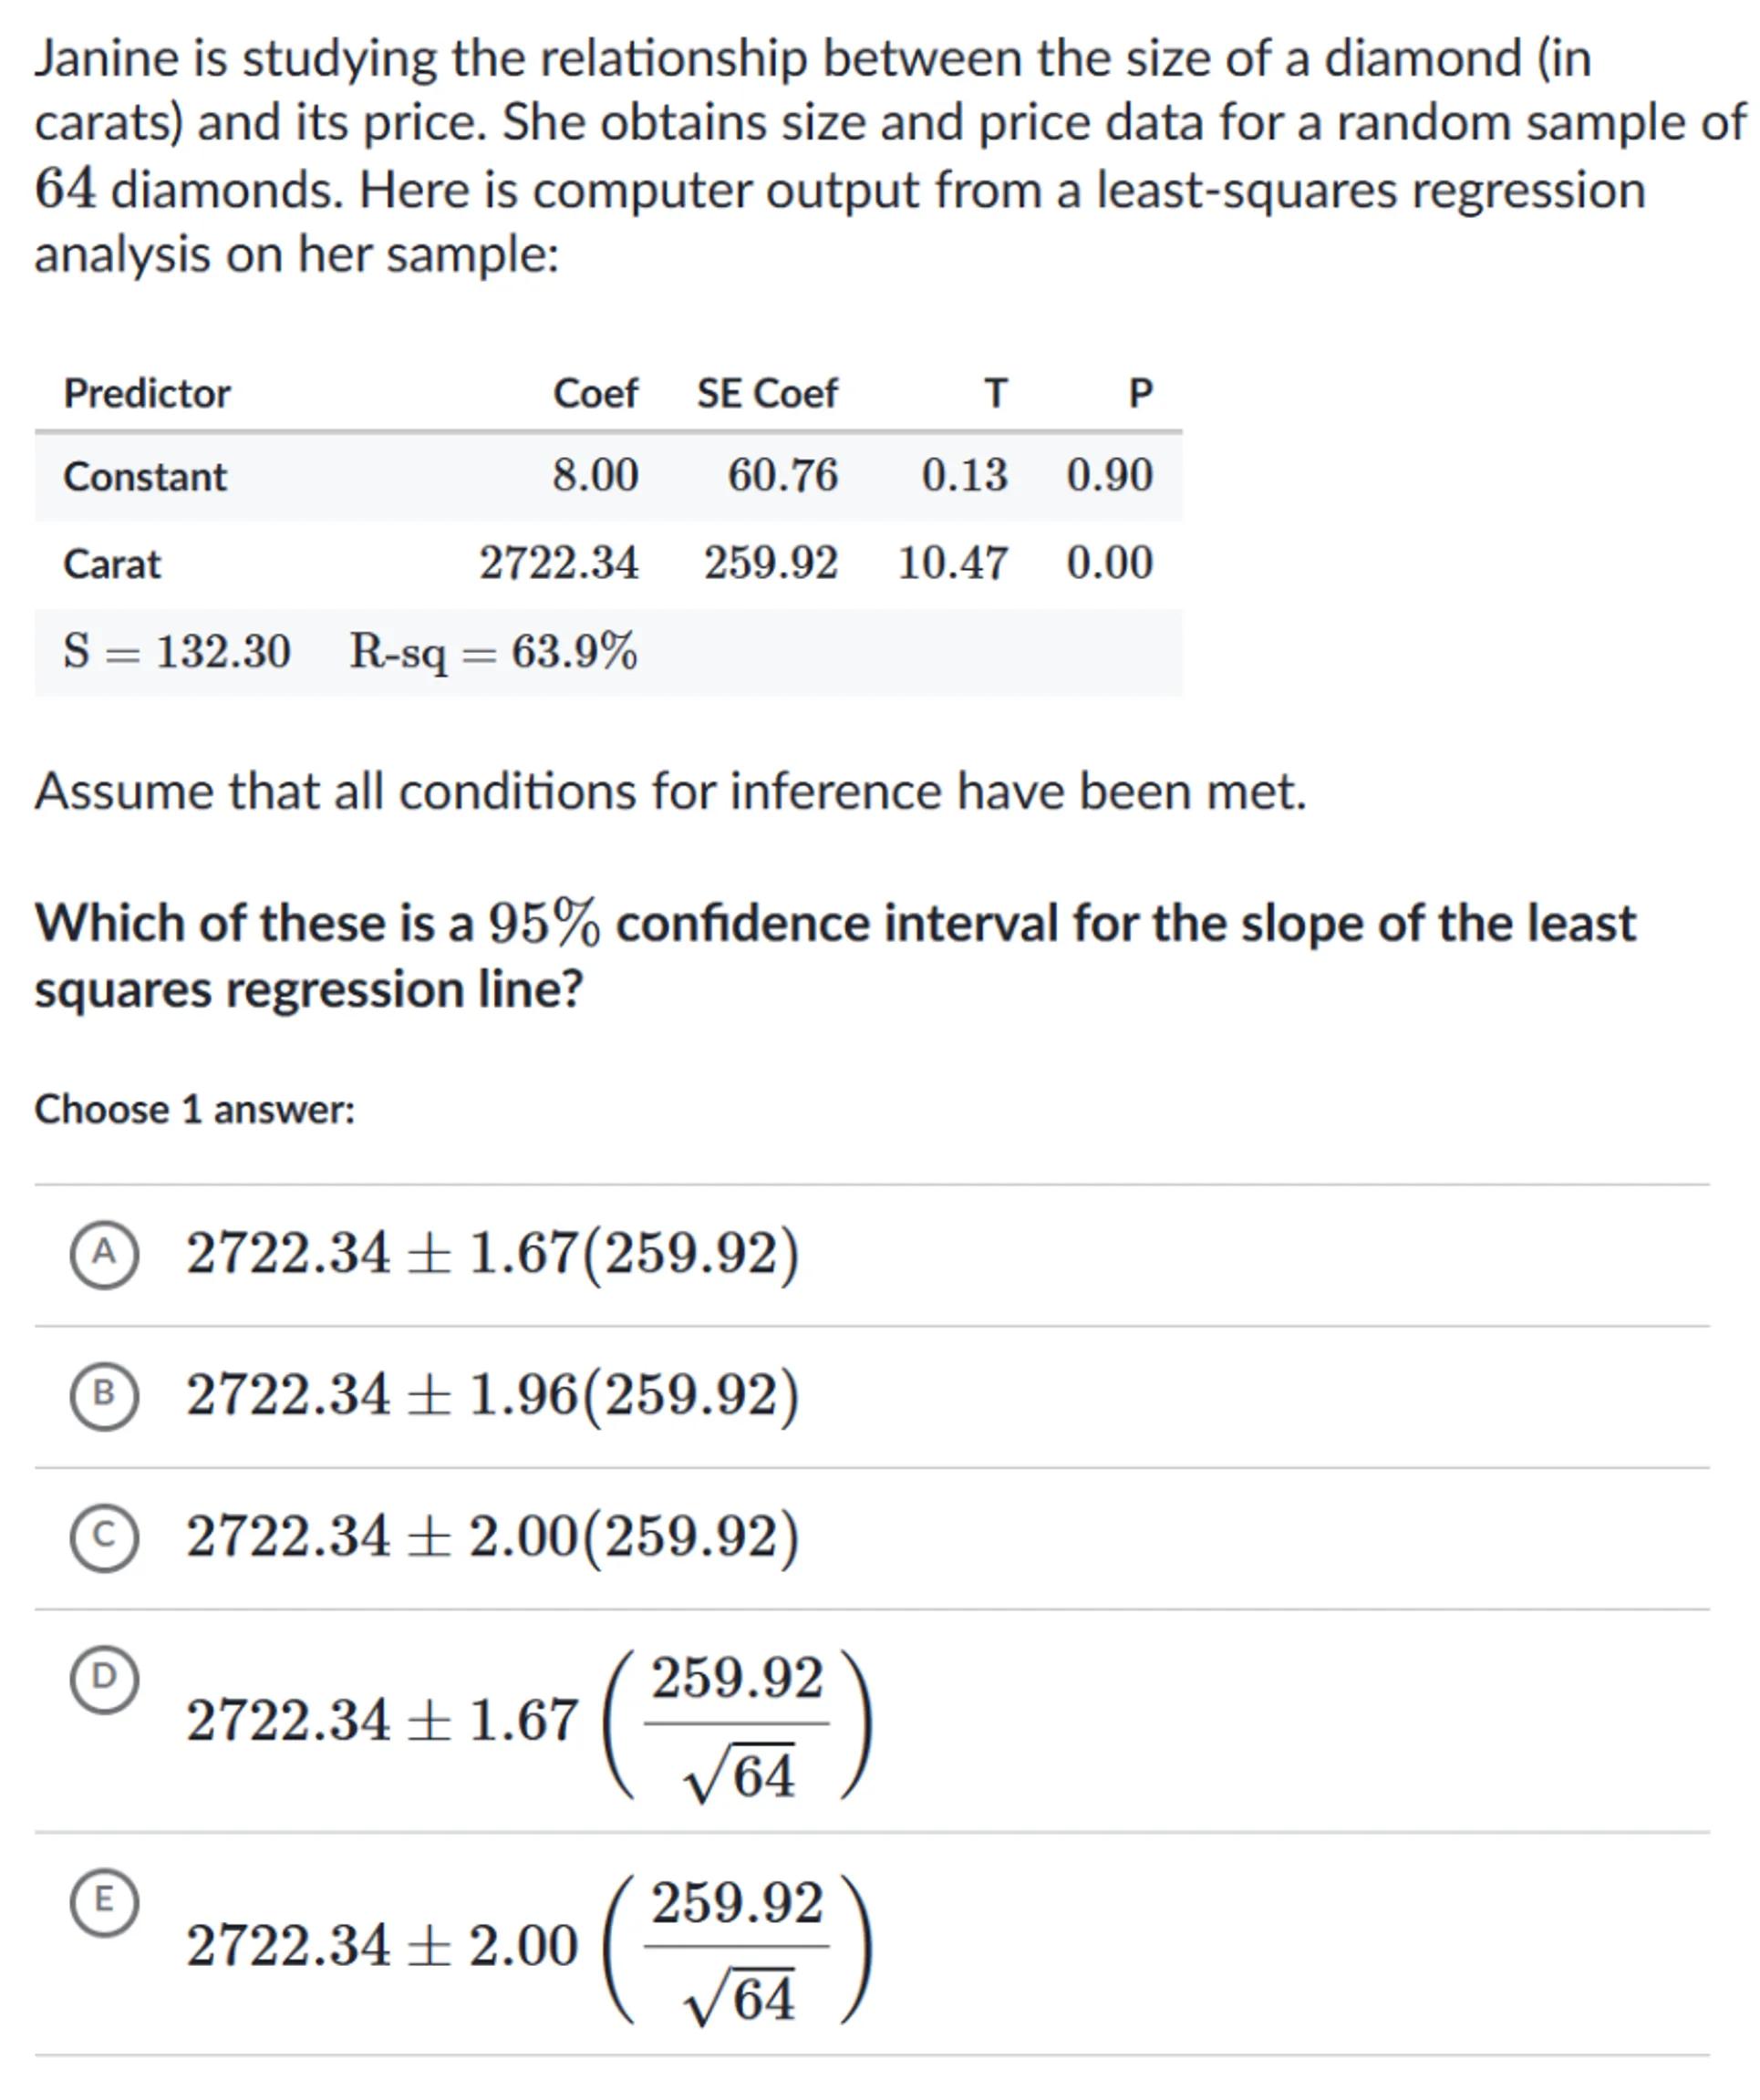Click the "Predictor" column header
This screenshot has width=1760, height=2100.
pos(147,393)
